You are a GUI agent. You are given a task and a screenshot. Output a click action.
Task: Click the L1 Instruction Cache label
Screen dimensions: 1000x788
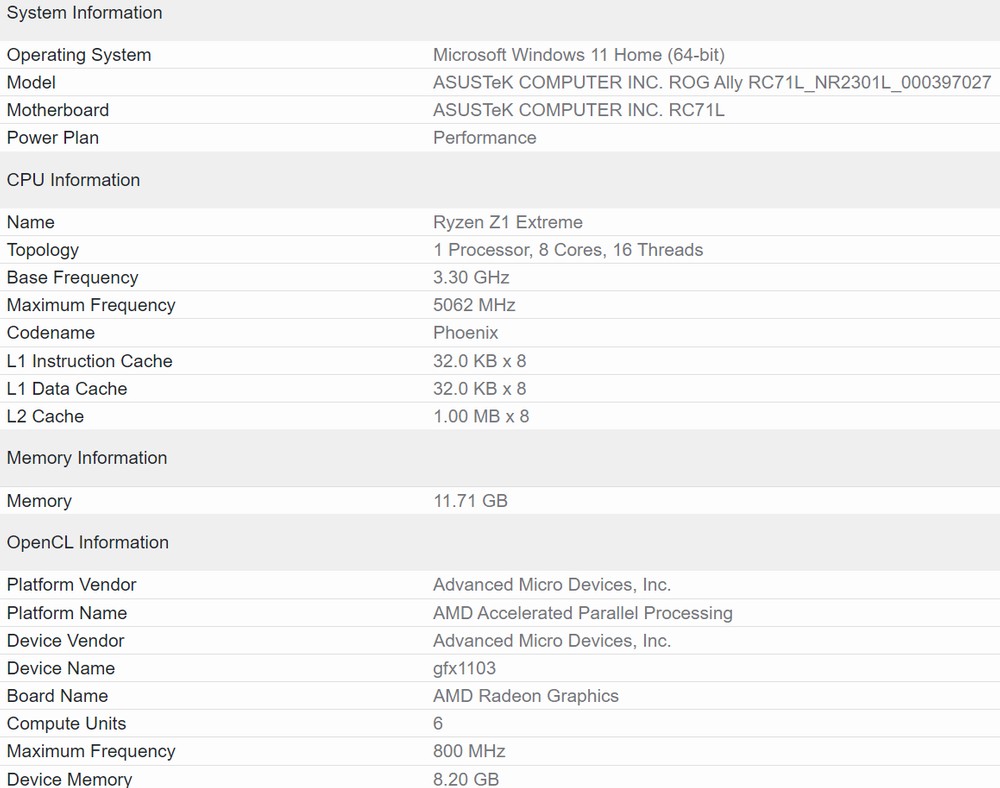[x=90, y=361]
